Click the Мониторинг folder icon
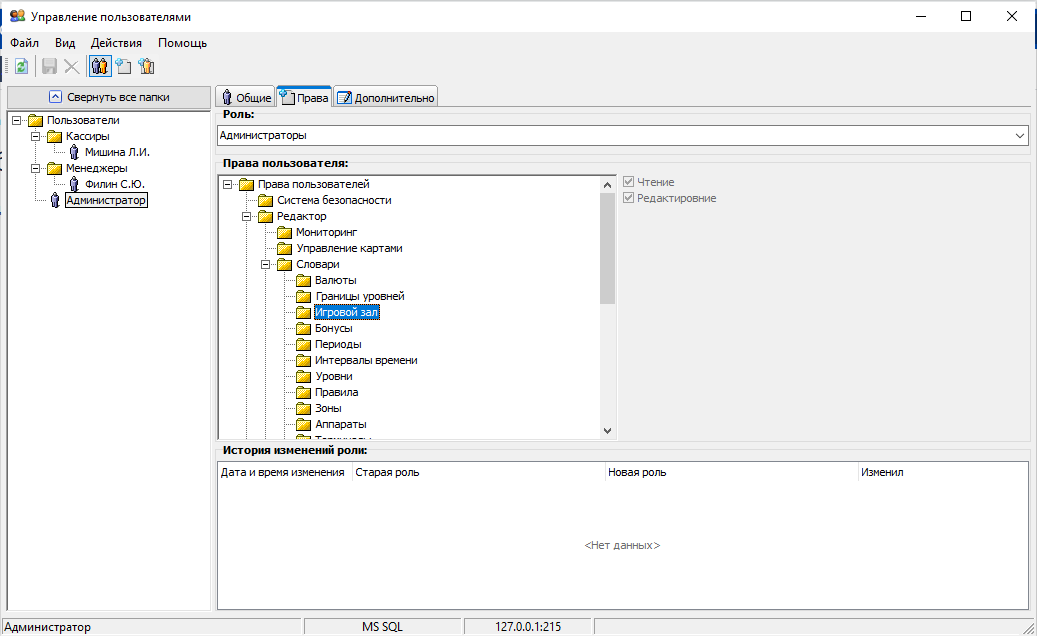Image resolution: width=1037 pixels, height=636 pixels. point(284,232)
